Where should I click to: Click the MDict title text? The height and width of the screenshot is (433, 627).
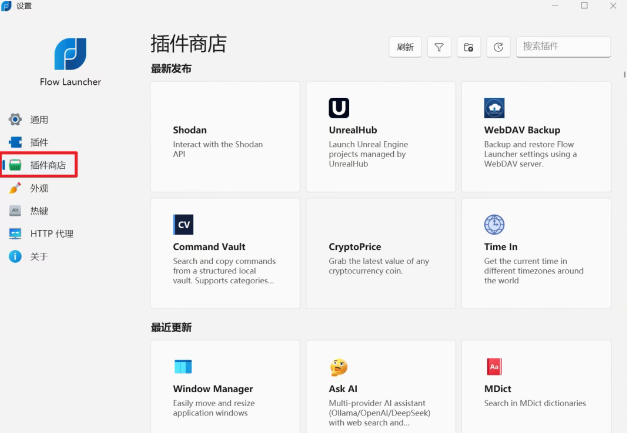click(x=497, y=389)
